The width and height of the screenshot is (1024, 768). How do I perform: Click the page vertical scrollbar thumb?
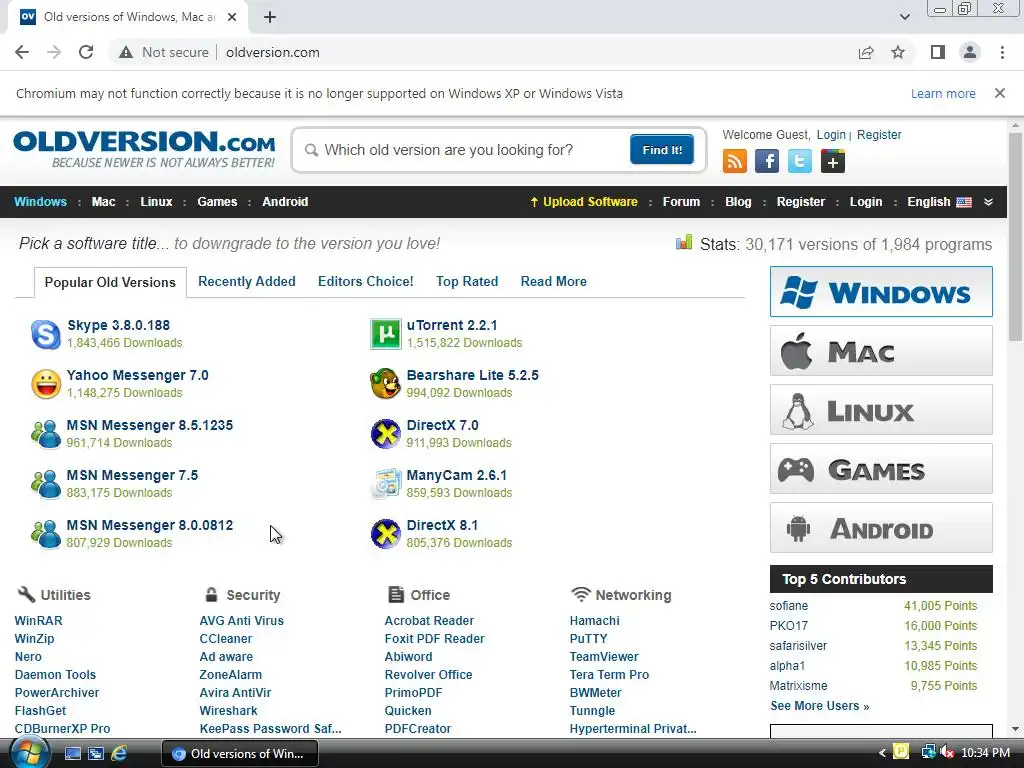click(x=1015, y=236)
